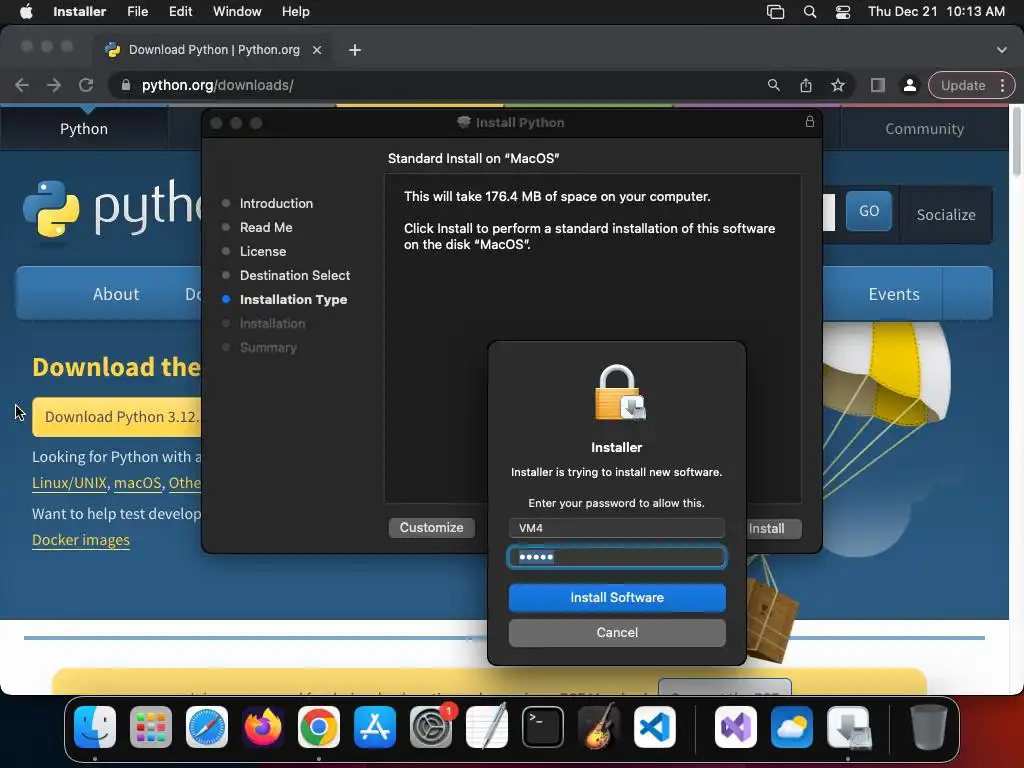This screenshot has width=1024, height=768.
Task: Open System Settings in the Dock
Action: point(431,727)
